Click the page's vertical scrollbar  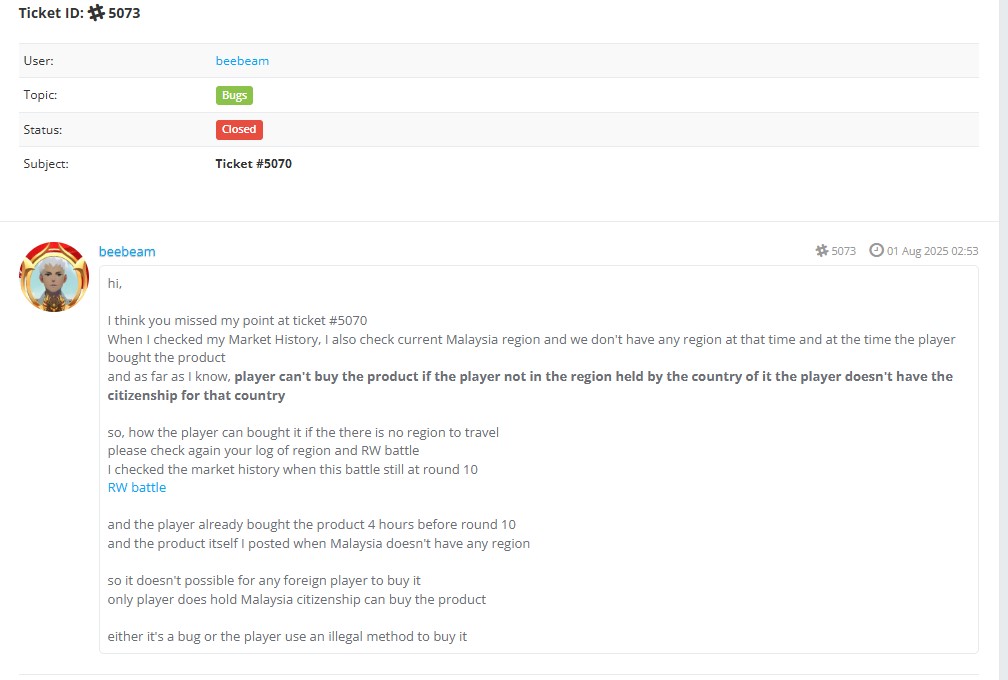pyautogui.click(x=1004, y=340)
